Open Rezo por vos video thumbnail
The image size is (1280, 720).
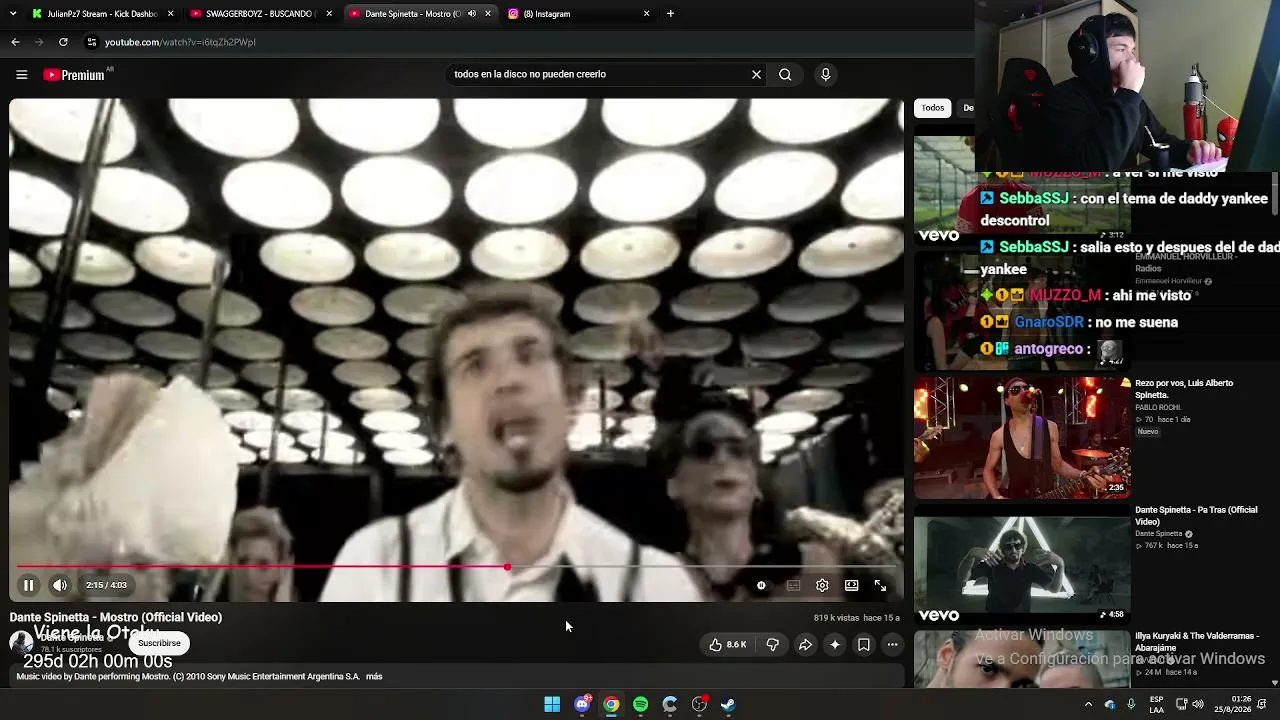[1022, 438]
